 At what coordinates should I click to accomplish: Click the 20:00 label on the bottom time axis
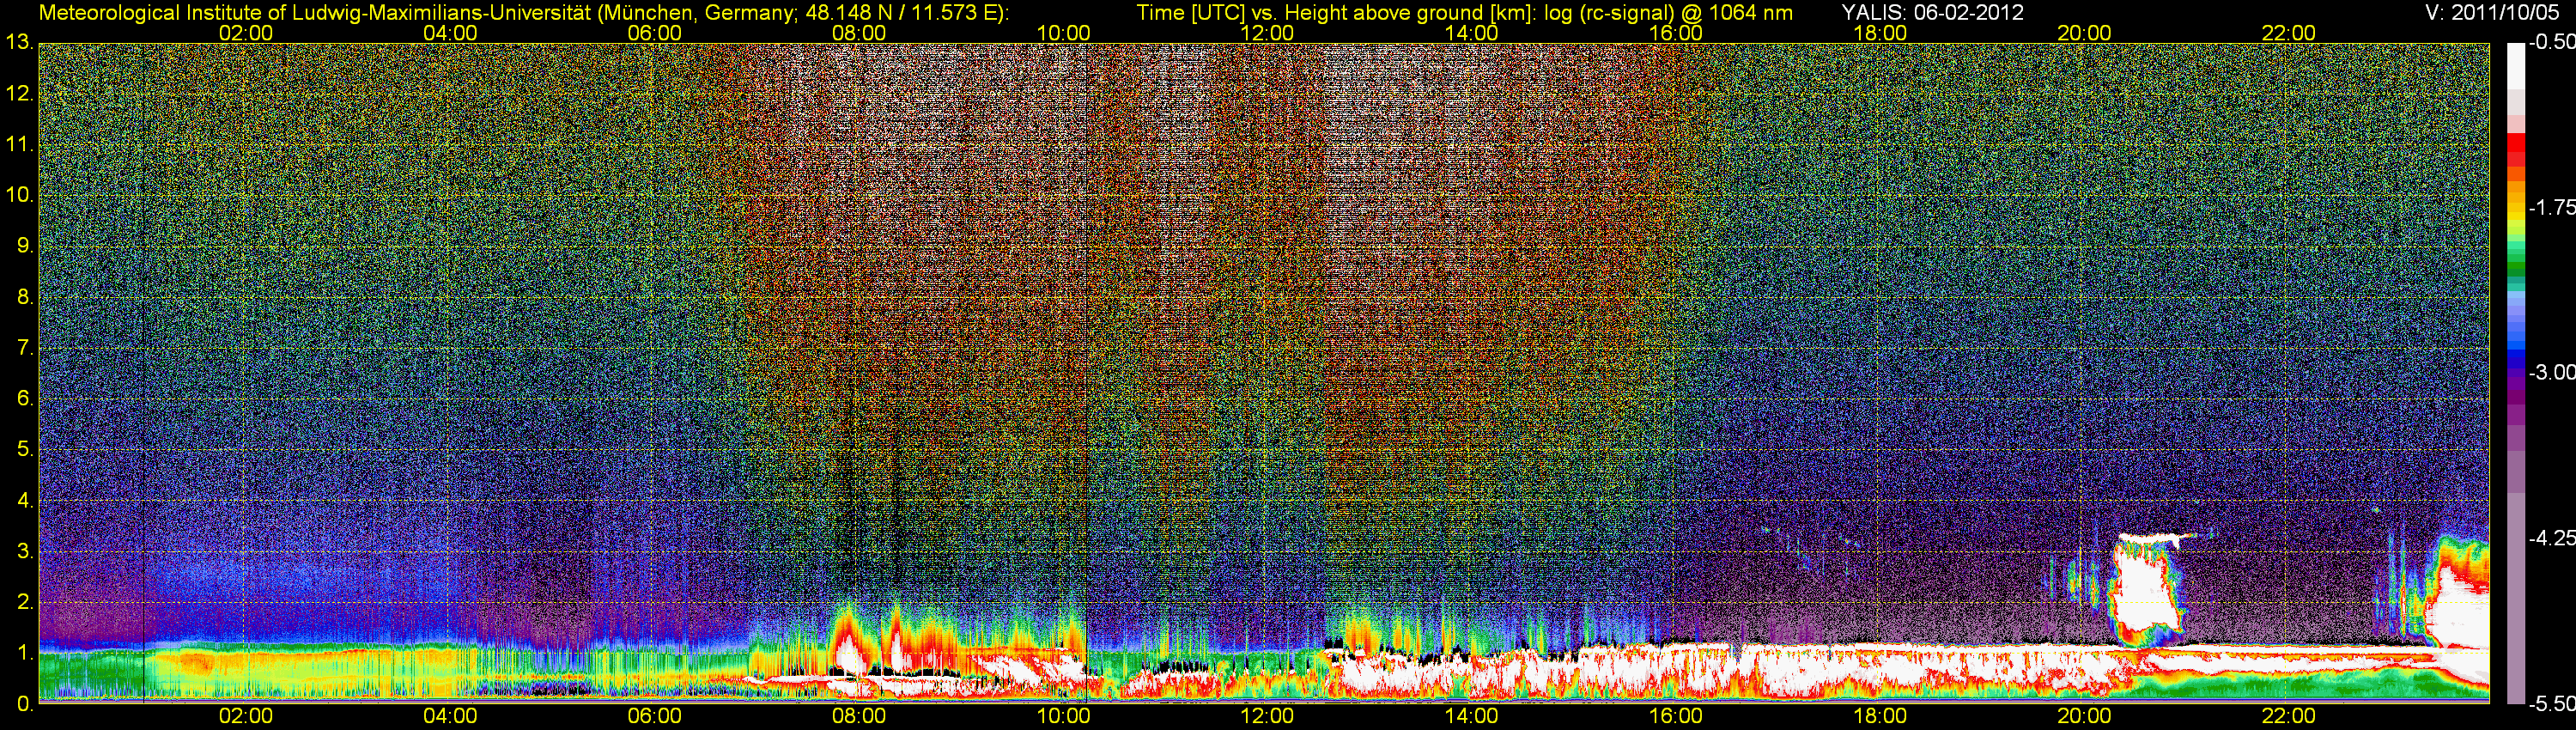pyautogui.click(x=2084, y=716)
